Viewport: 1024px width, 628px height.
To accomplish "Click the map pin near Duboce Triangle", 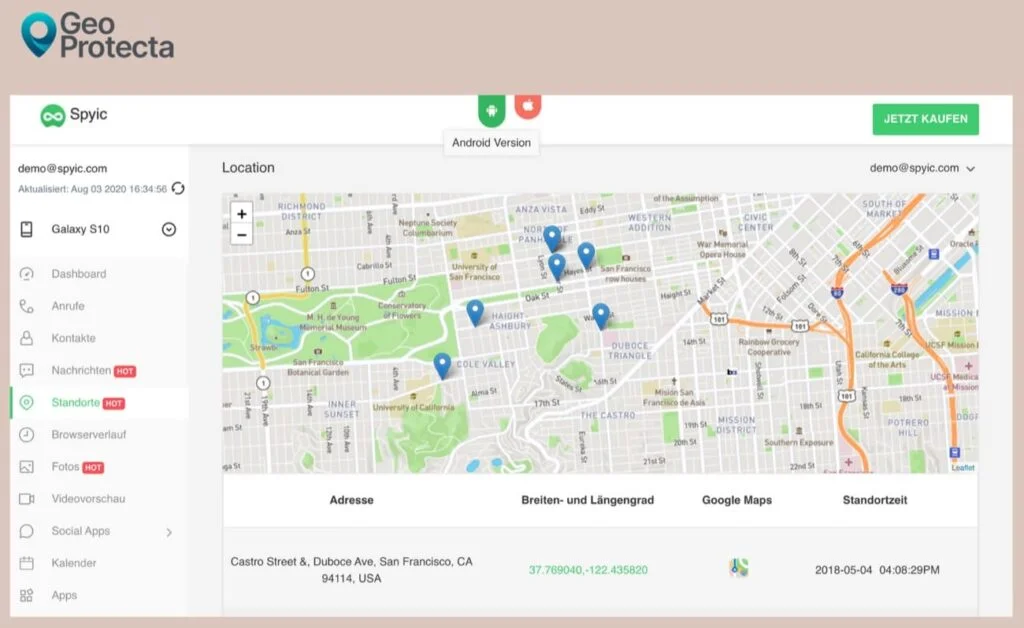I will pos(600,316).
